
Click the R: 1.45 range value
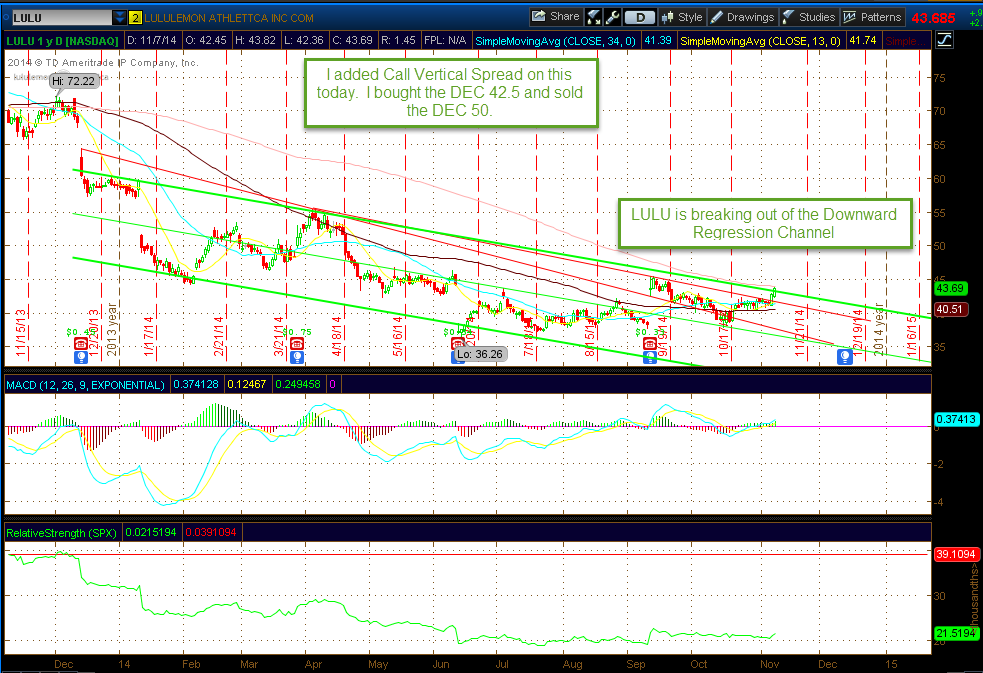click(398, 40)
